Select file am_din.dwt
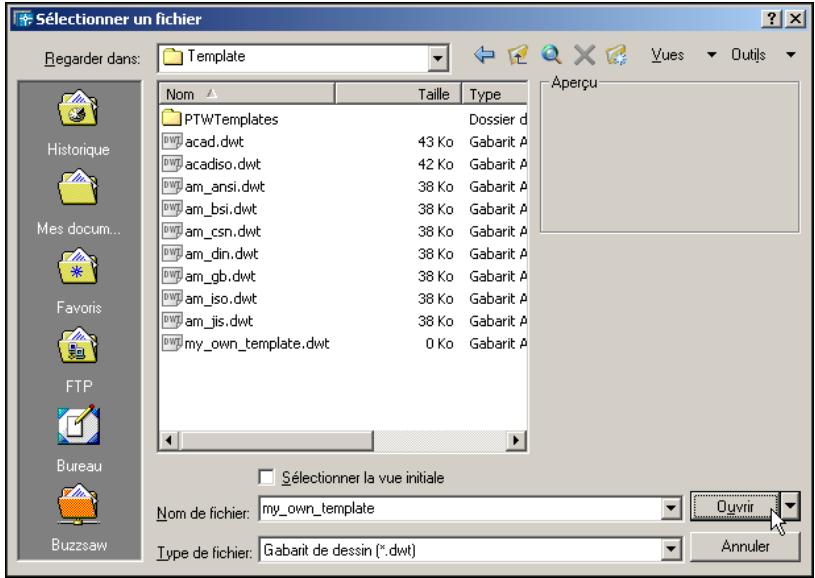Image resolution: width=815 pixels, height=578 pixels. (221, 253)
